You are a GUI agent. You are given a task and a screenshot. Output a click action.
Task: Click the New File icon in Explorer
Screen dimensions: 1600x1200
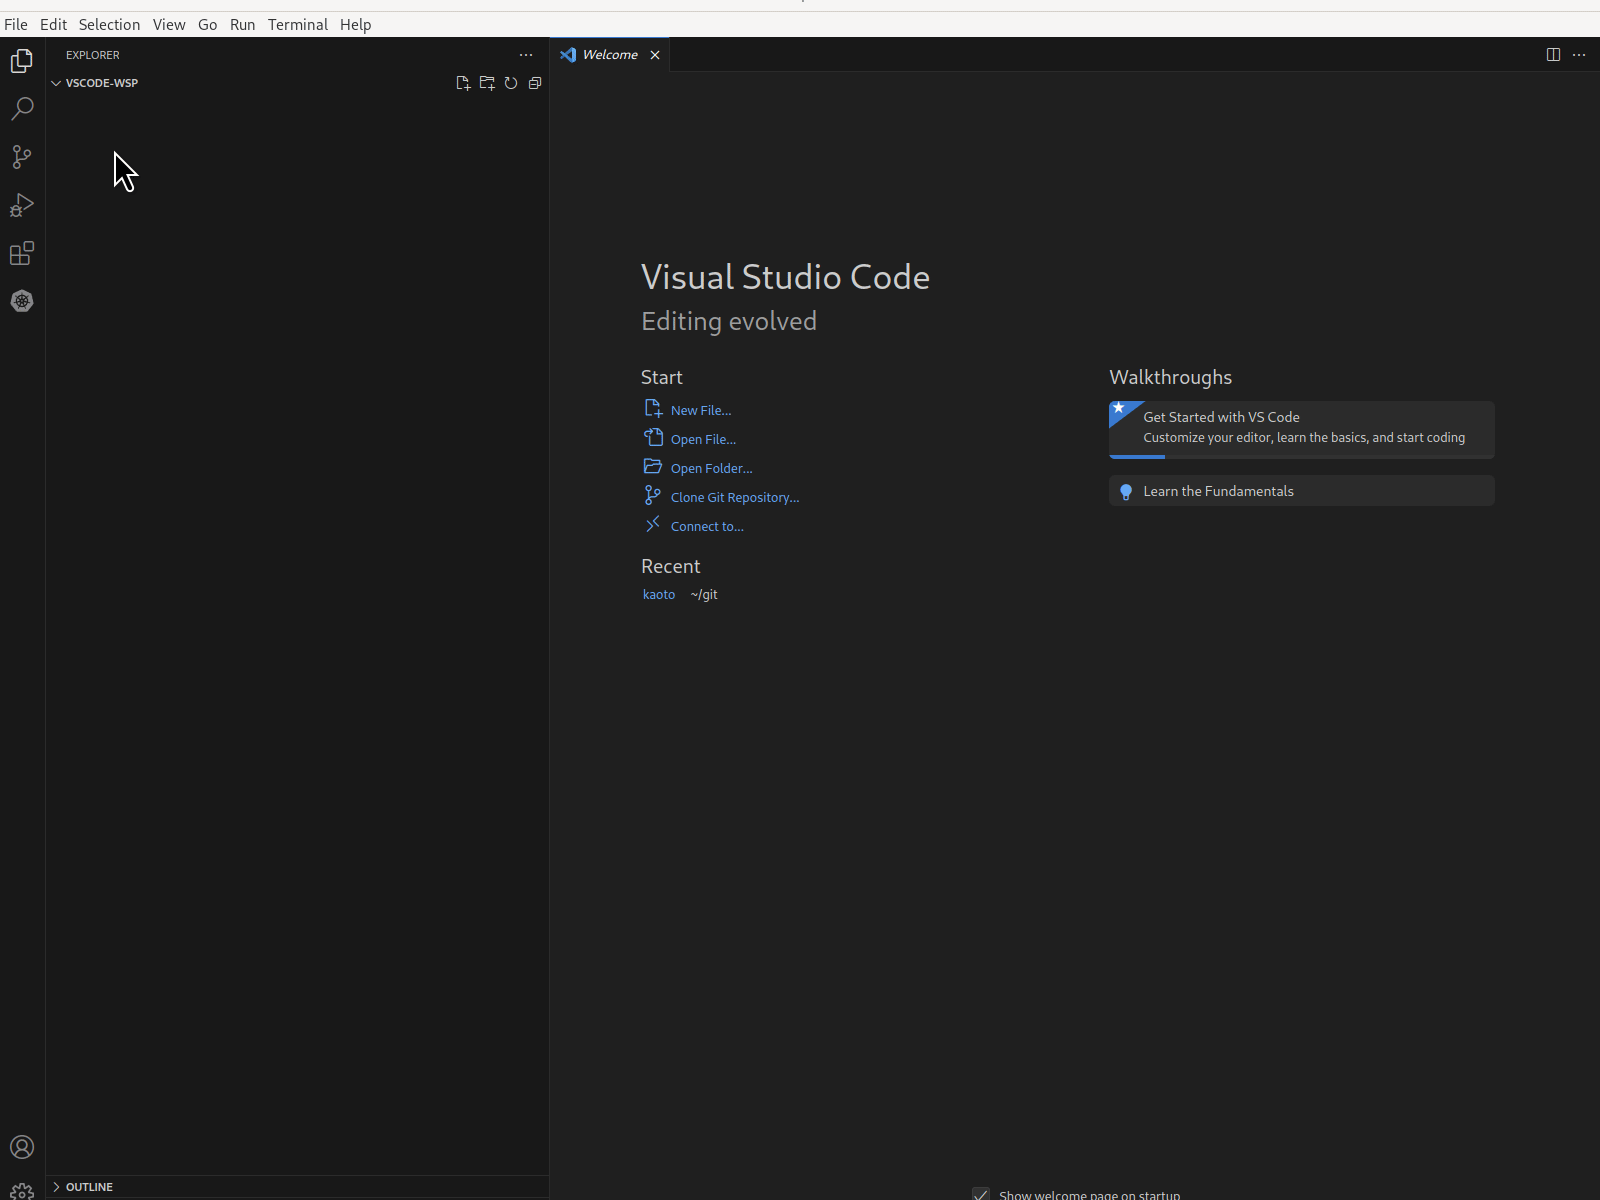[x=463, y=83]
